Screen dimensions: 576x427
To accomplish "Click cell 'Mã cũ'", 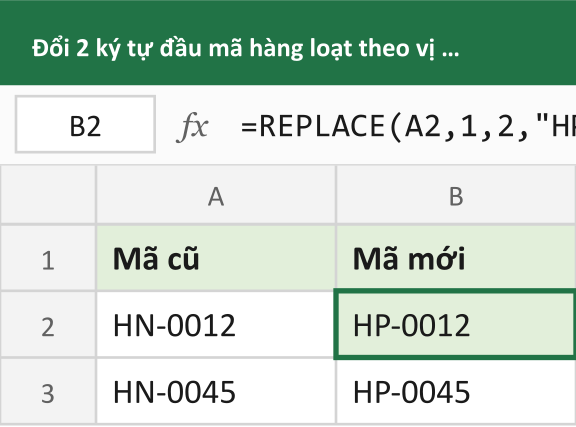I will point(216,258).
